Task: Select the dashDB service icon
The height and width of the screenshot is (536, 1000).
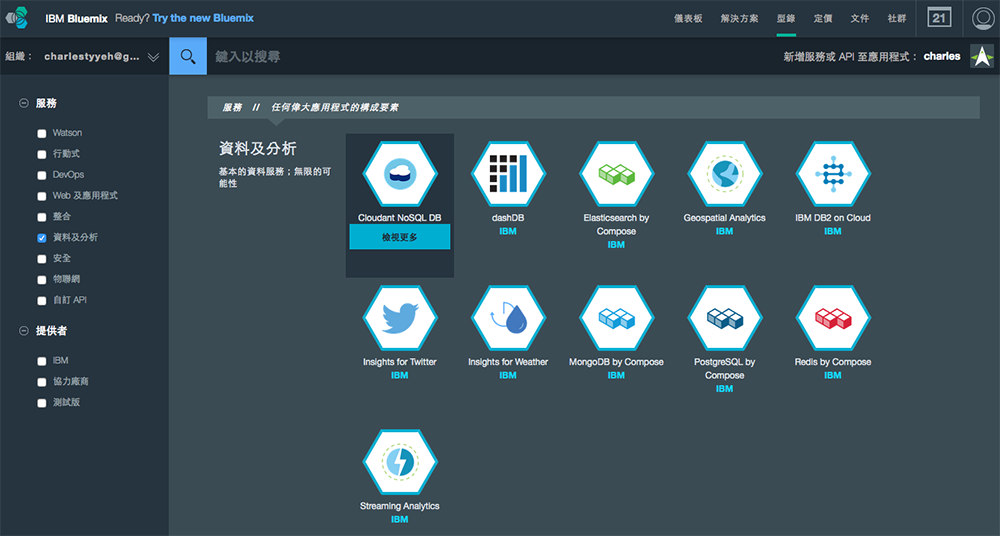Action: [x=508, y=174]
